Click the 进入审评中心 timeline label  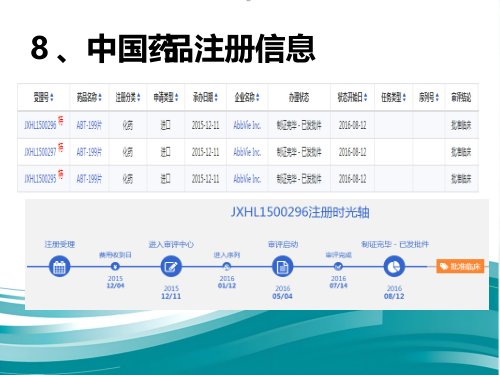coord(171,244)
